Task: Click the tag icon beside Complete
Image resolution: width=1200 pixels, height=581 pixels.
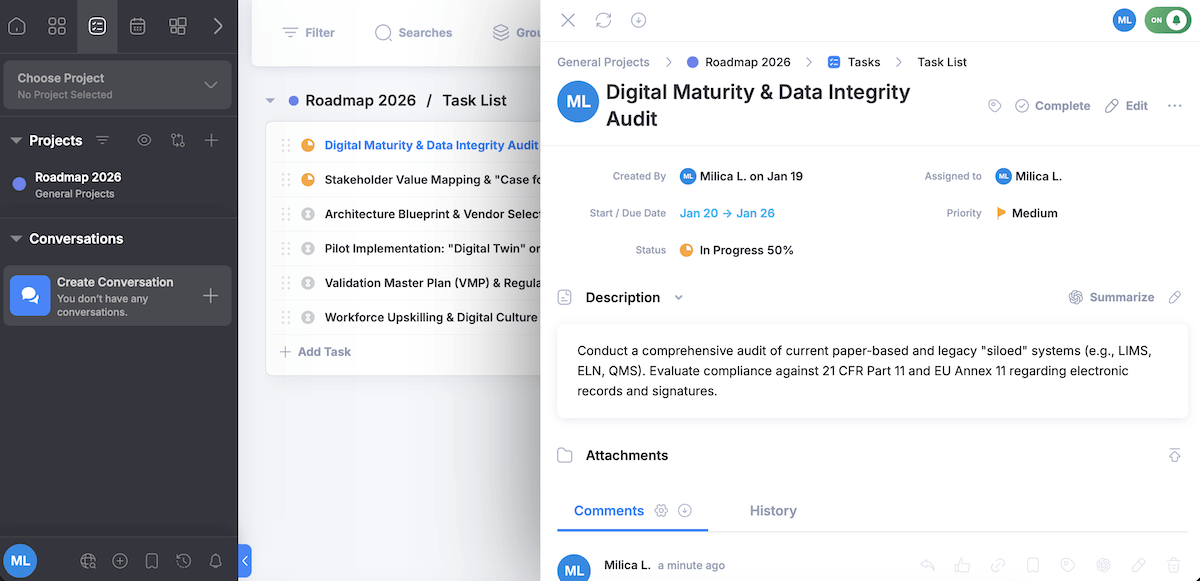Action: pyautogui.click(x=994, y=106)
